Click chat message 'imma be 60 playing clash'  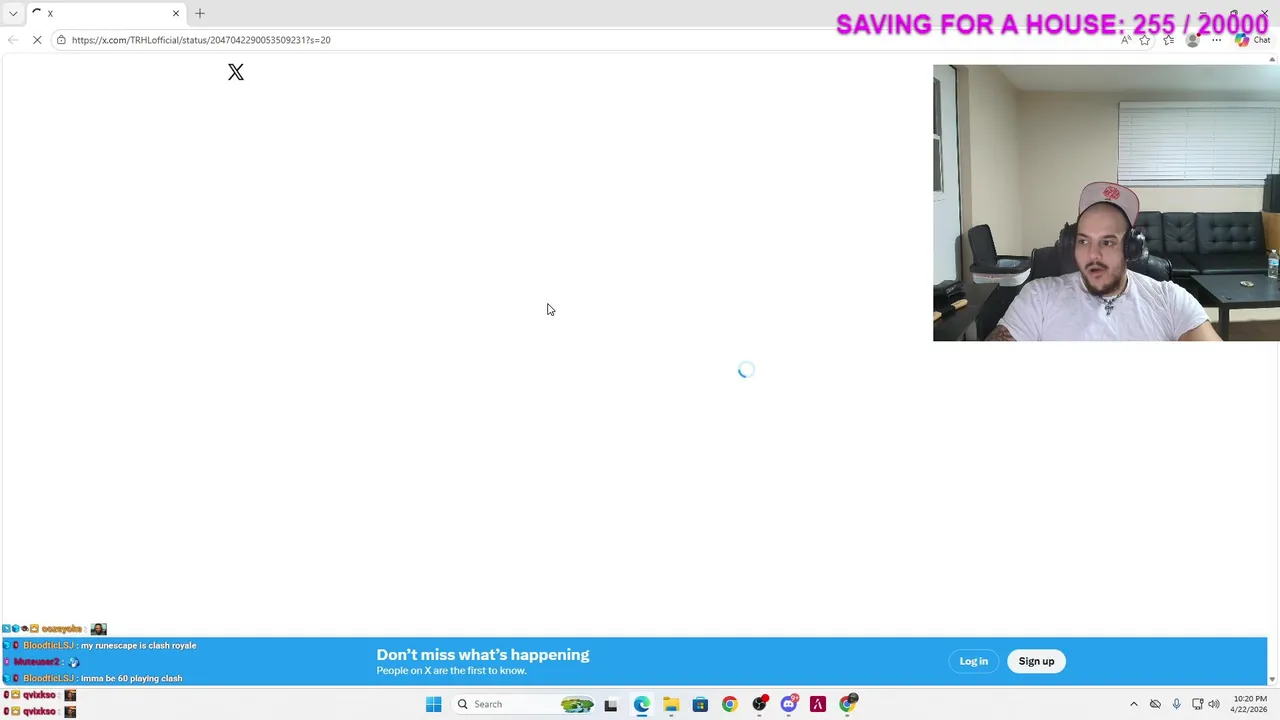point(131,678)
